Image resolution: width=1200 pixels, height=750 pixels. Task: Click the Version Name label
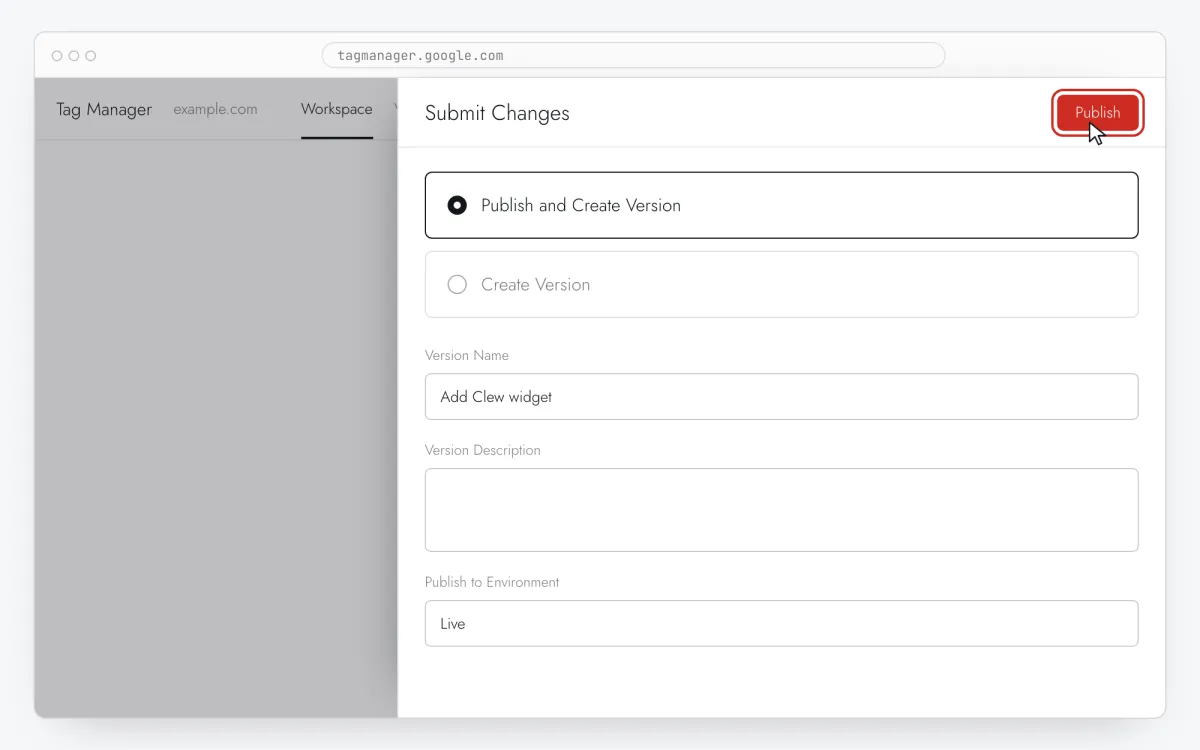(x=467, y=355)
